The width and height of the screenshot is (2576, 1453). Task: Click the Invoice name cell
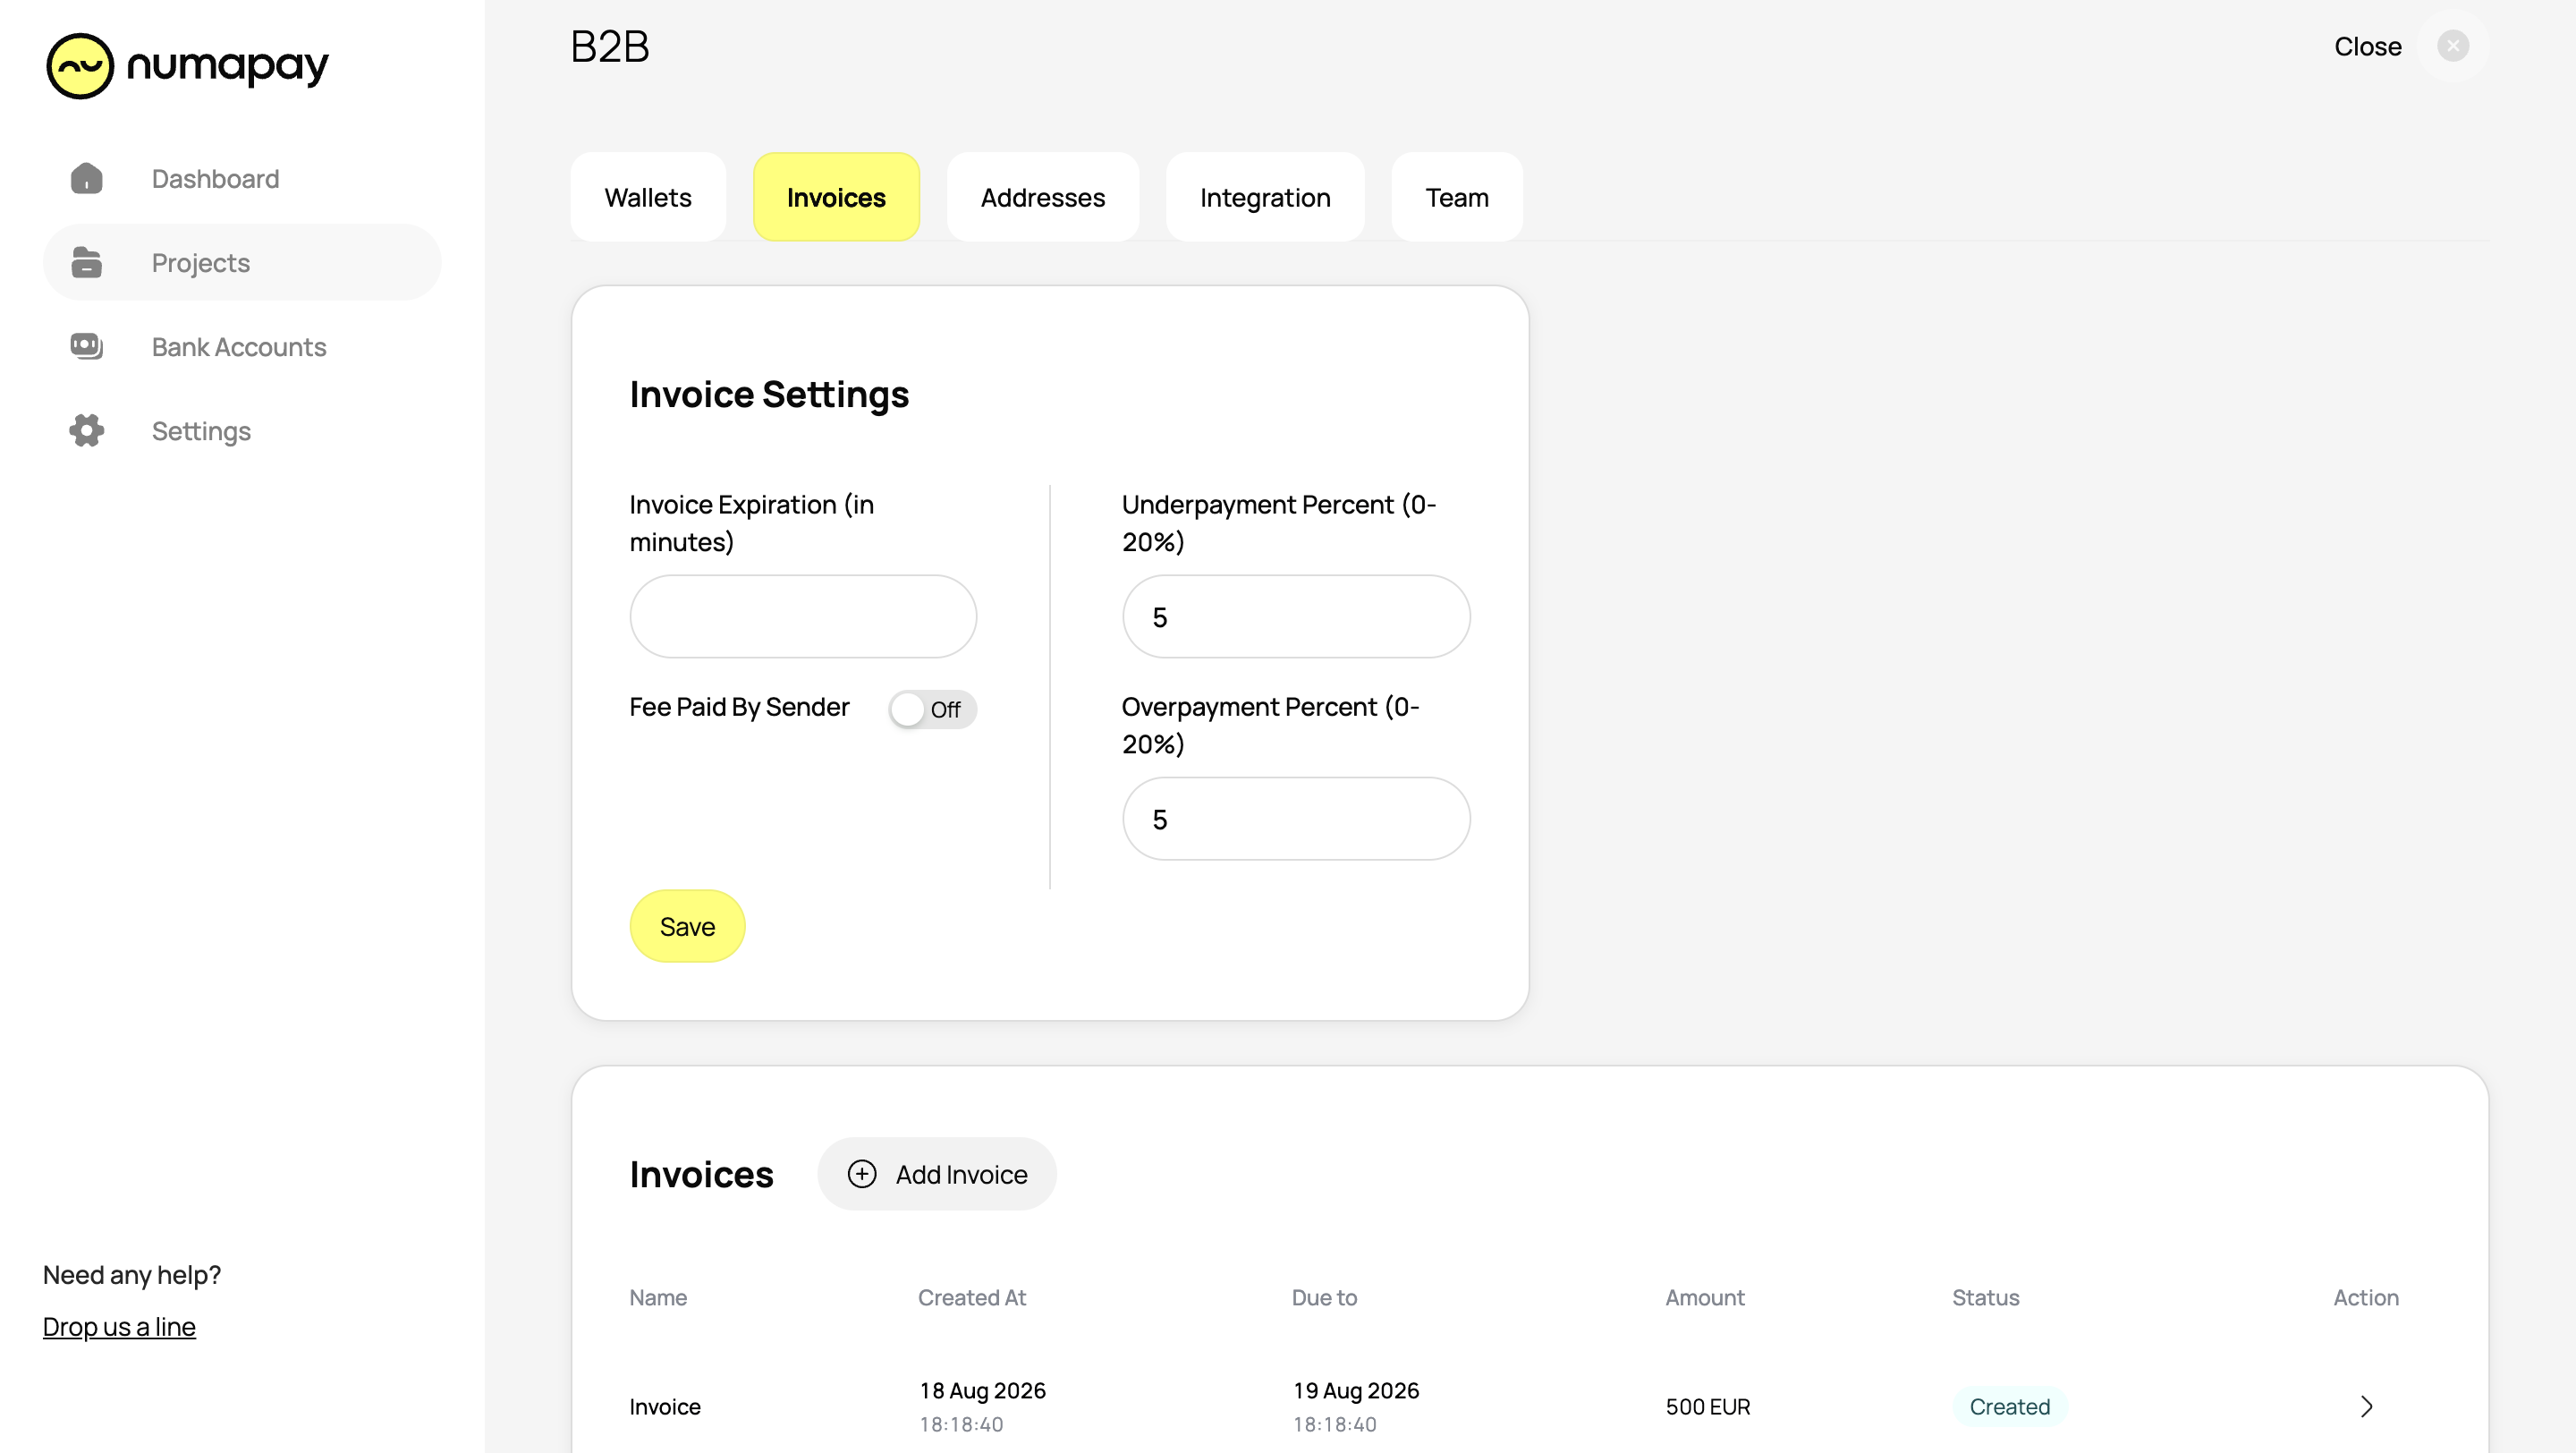pyautogui.click(x=665, y=1406)
